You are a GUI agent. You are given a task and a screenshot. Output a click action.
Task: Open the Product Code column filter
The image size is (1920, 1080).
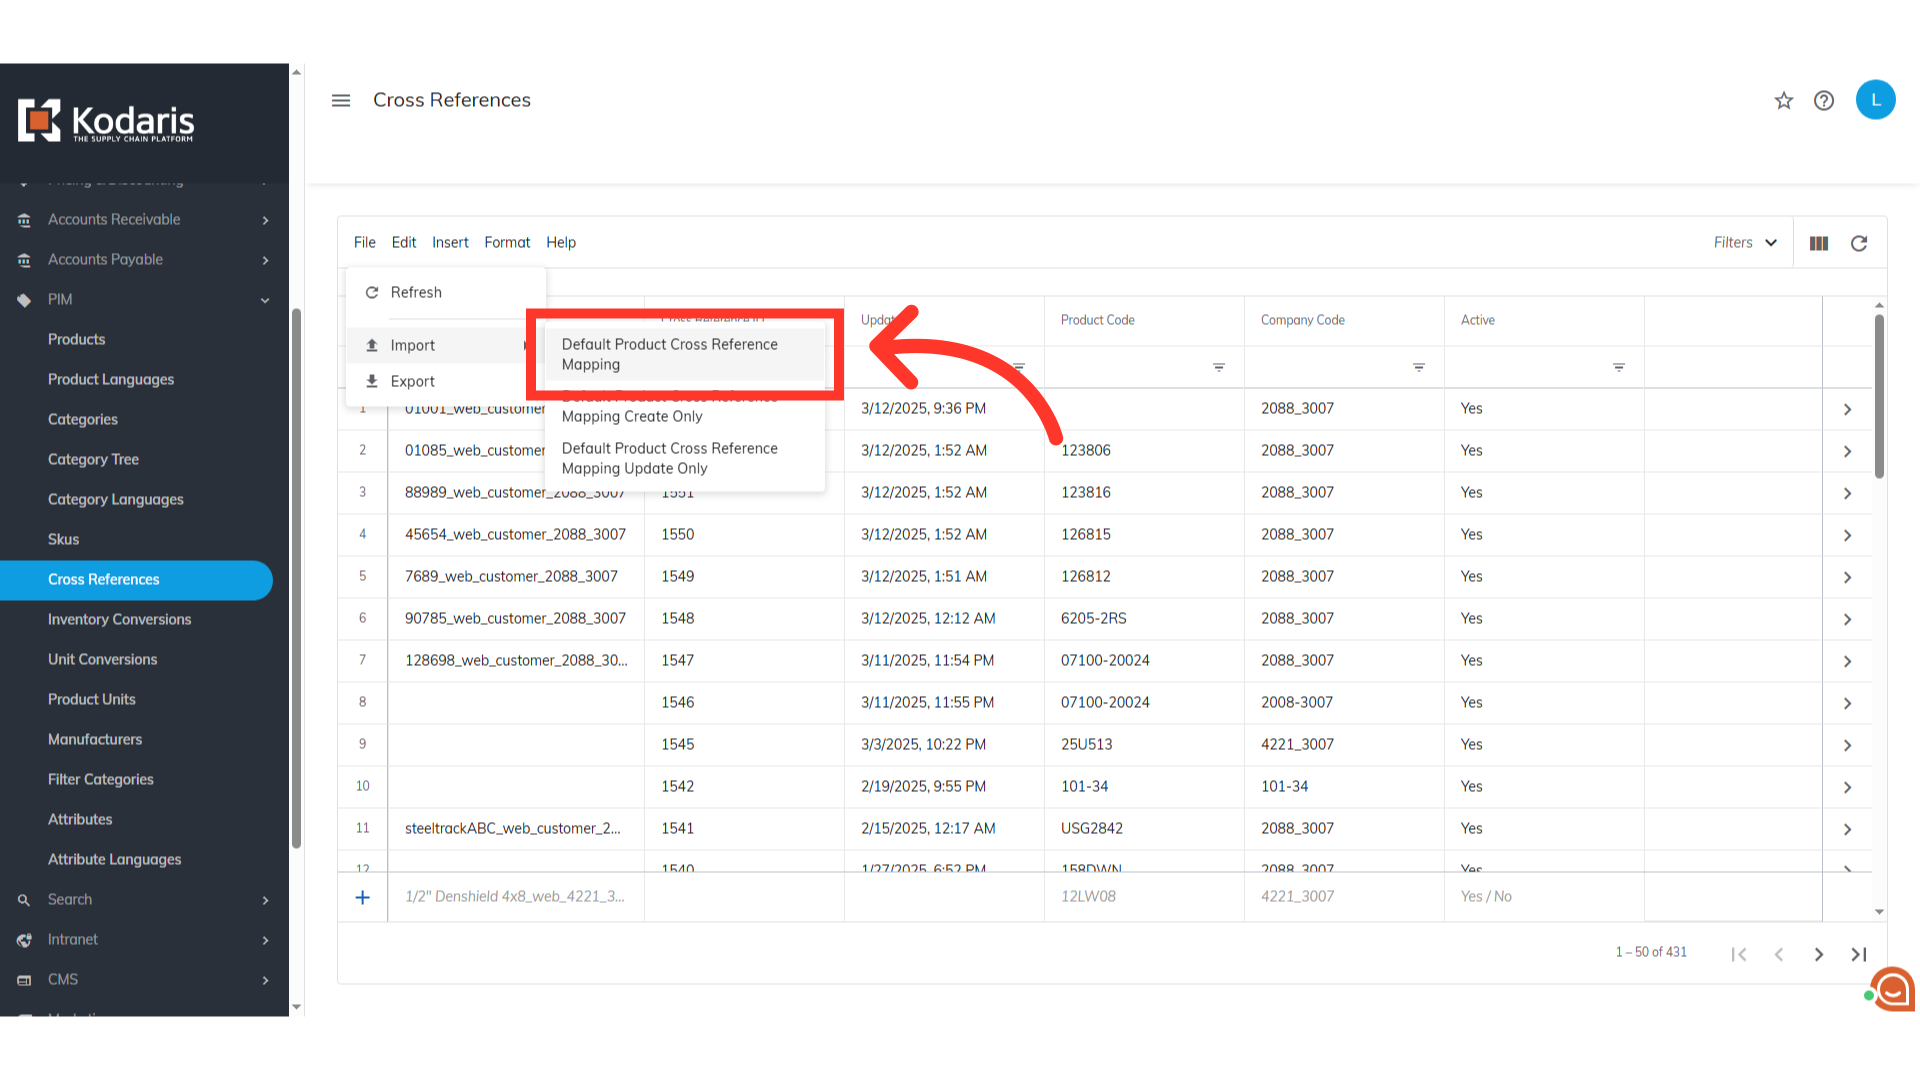(x=1219, y=367)
